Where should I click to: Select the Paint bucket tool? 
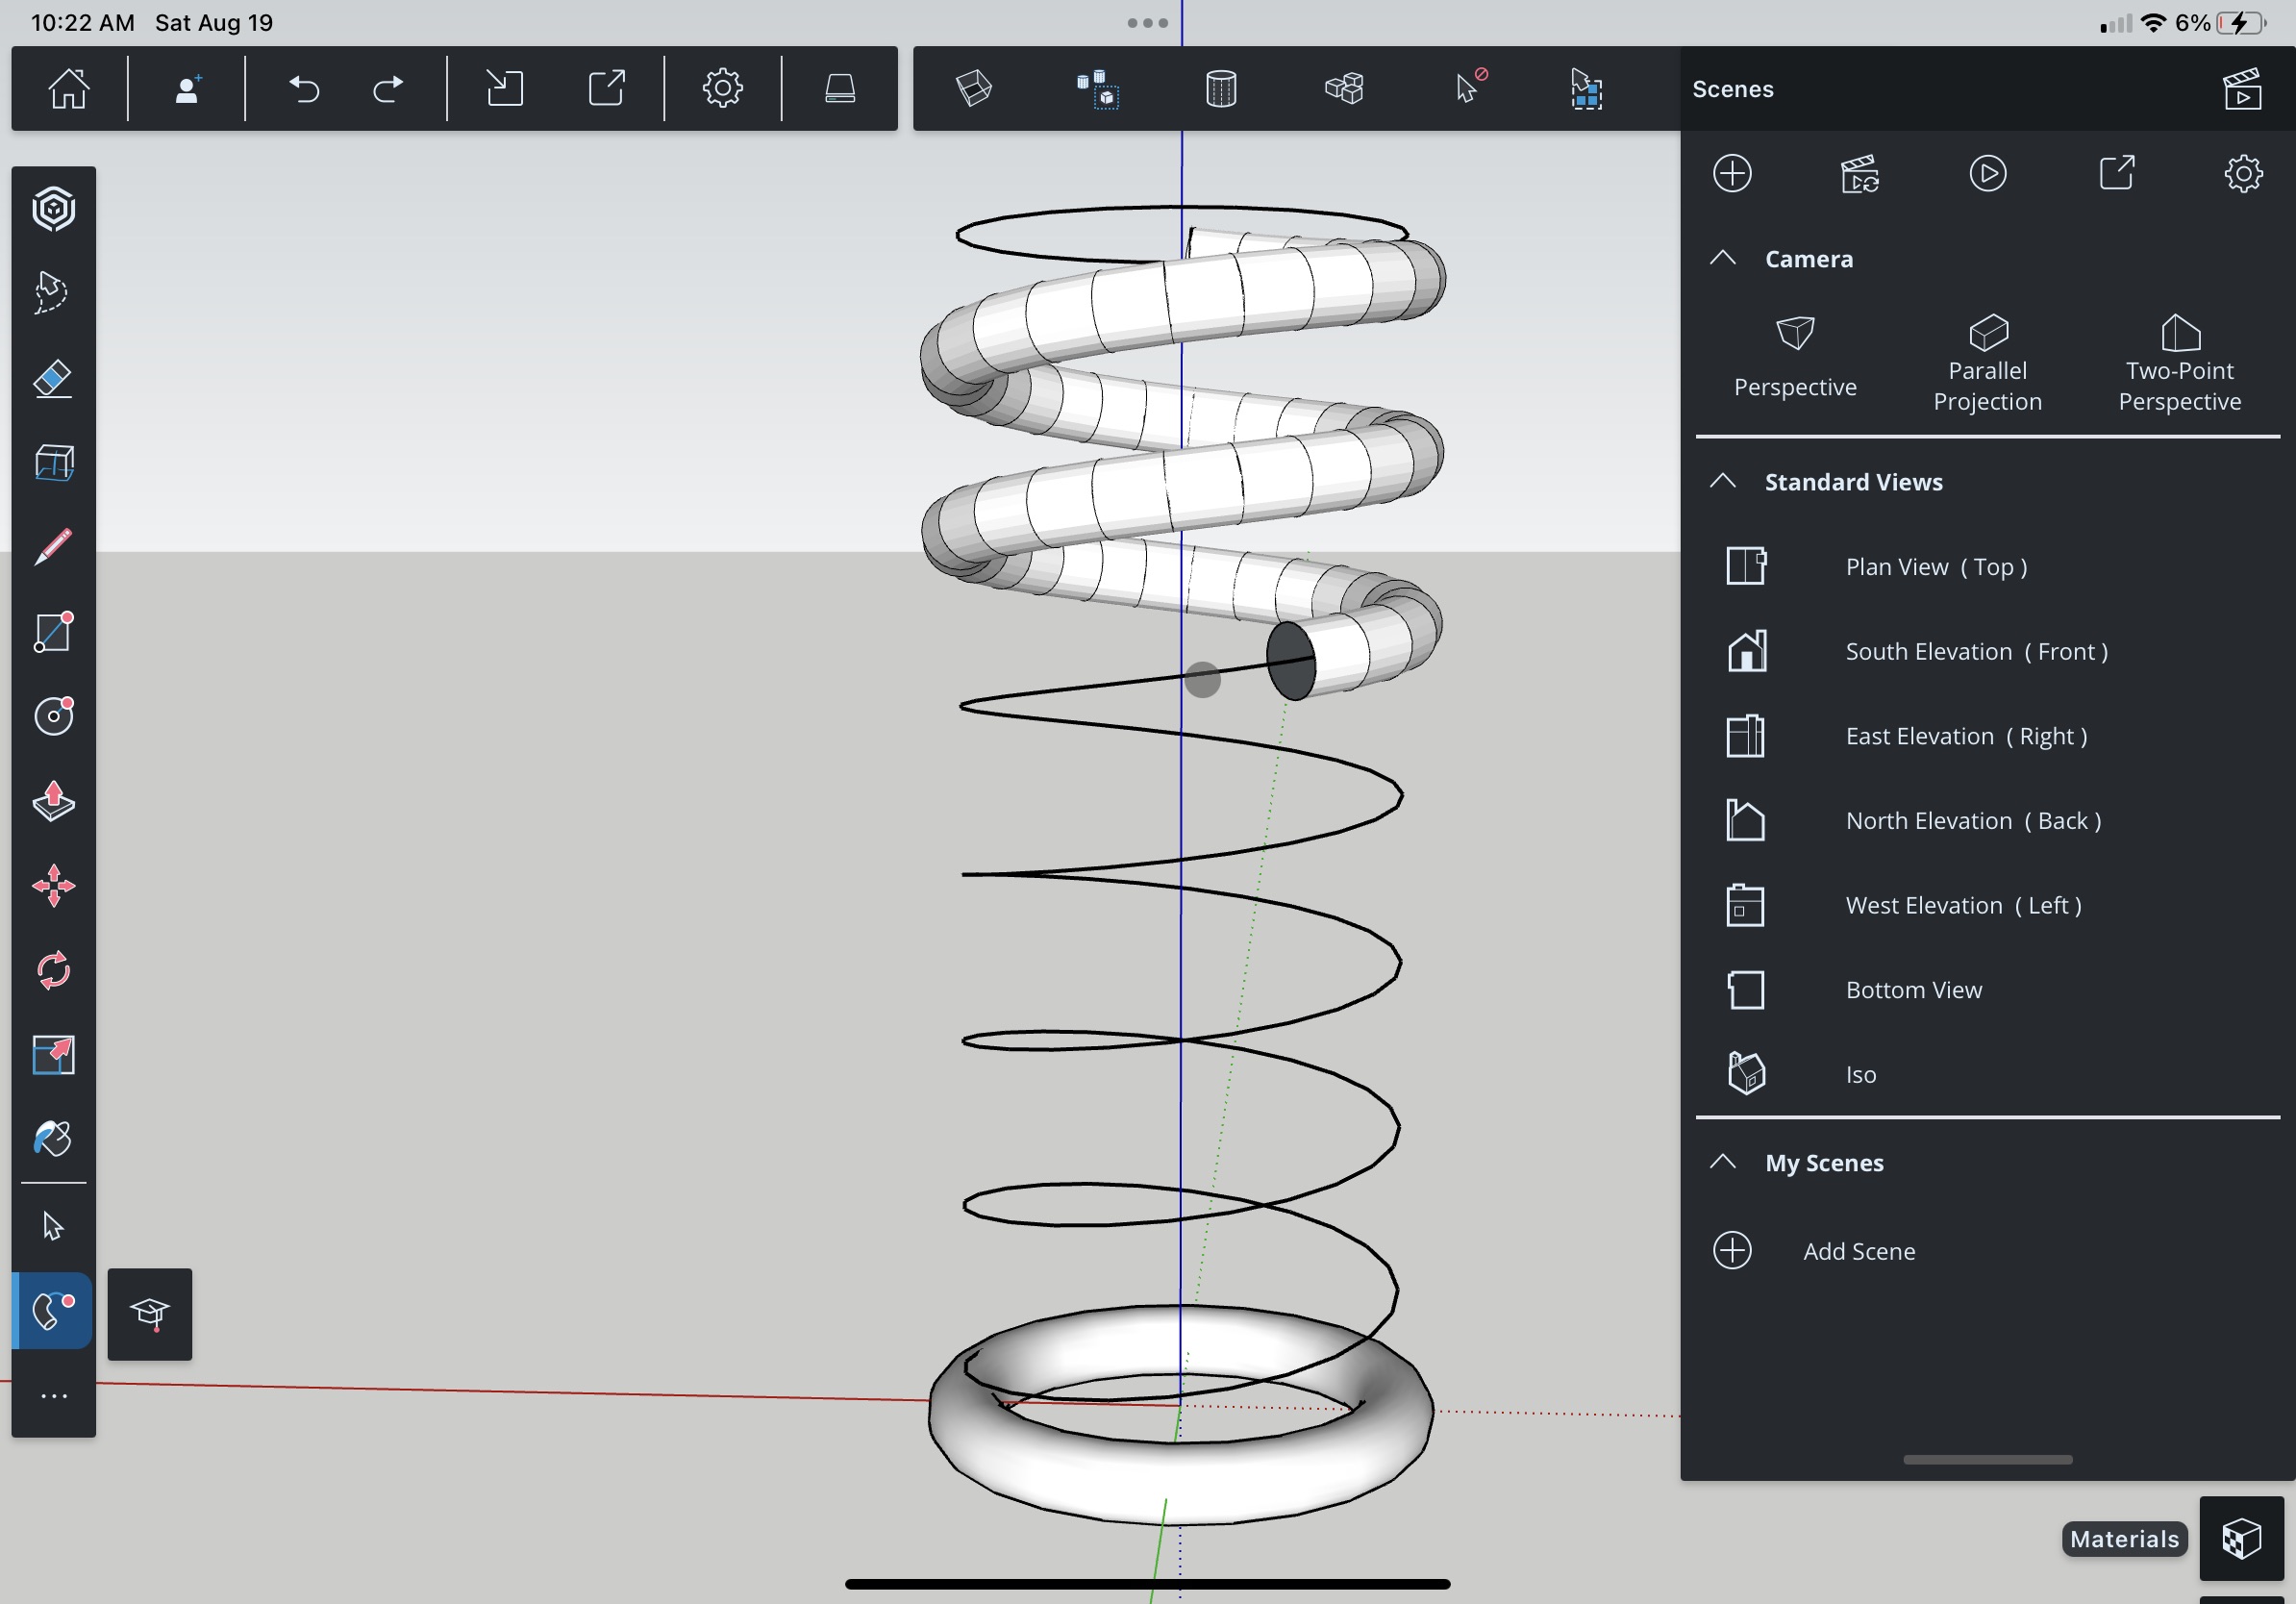pyautogui.click(x=53, y=1138)
